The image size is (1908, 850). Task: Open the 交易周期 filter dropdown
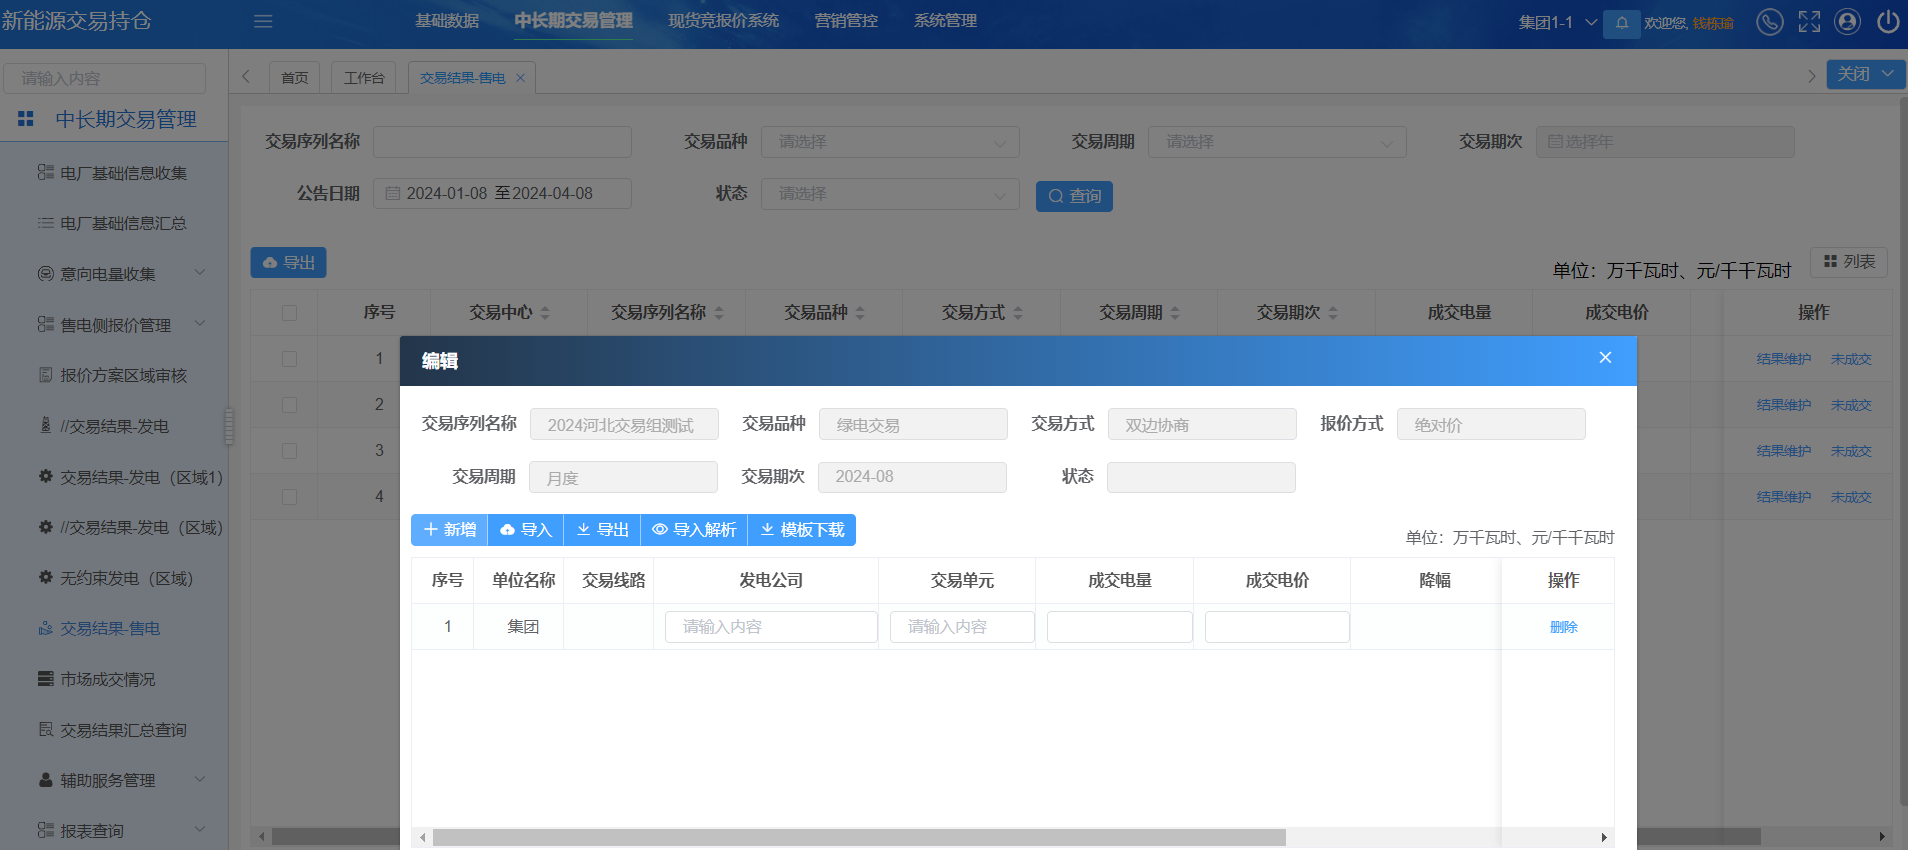coord(1277,142)
